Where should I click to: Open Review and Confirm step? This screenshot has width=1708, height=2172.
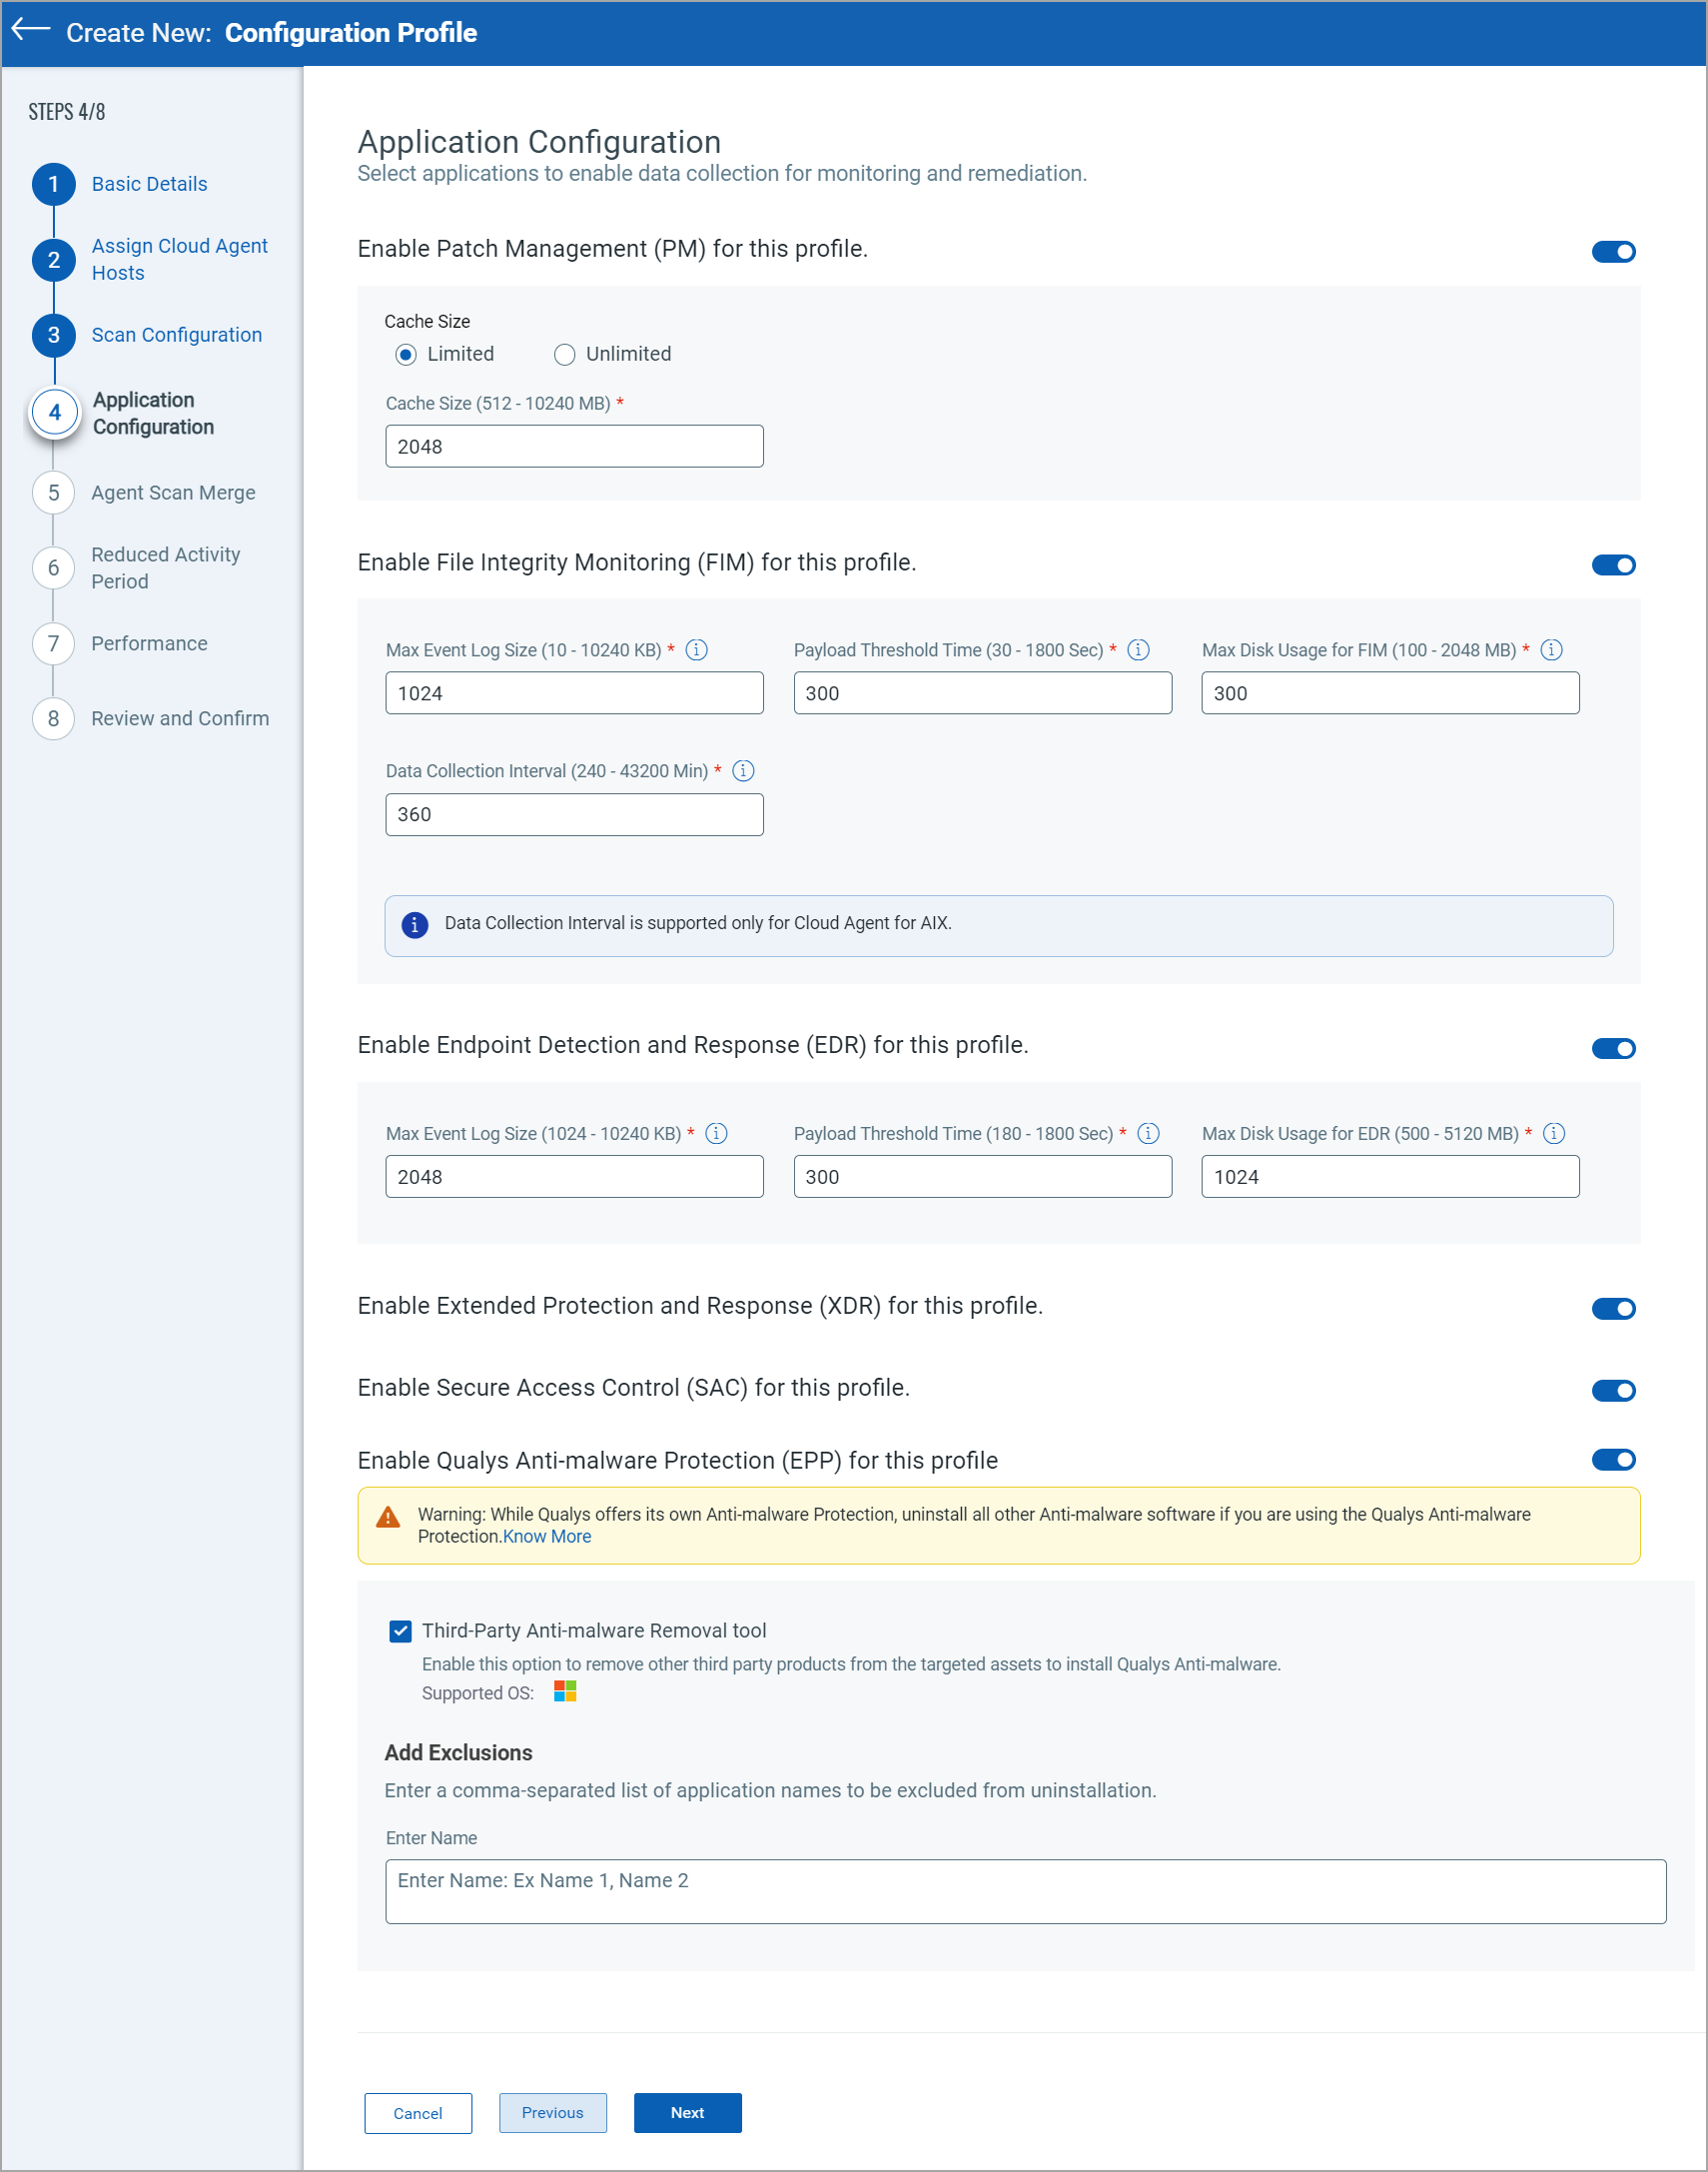180,718
